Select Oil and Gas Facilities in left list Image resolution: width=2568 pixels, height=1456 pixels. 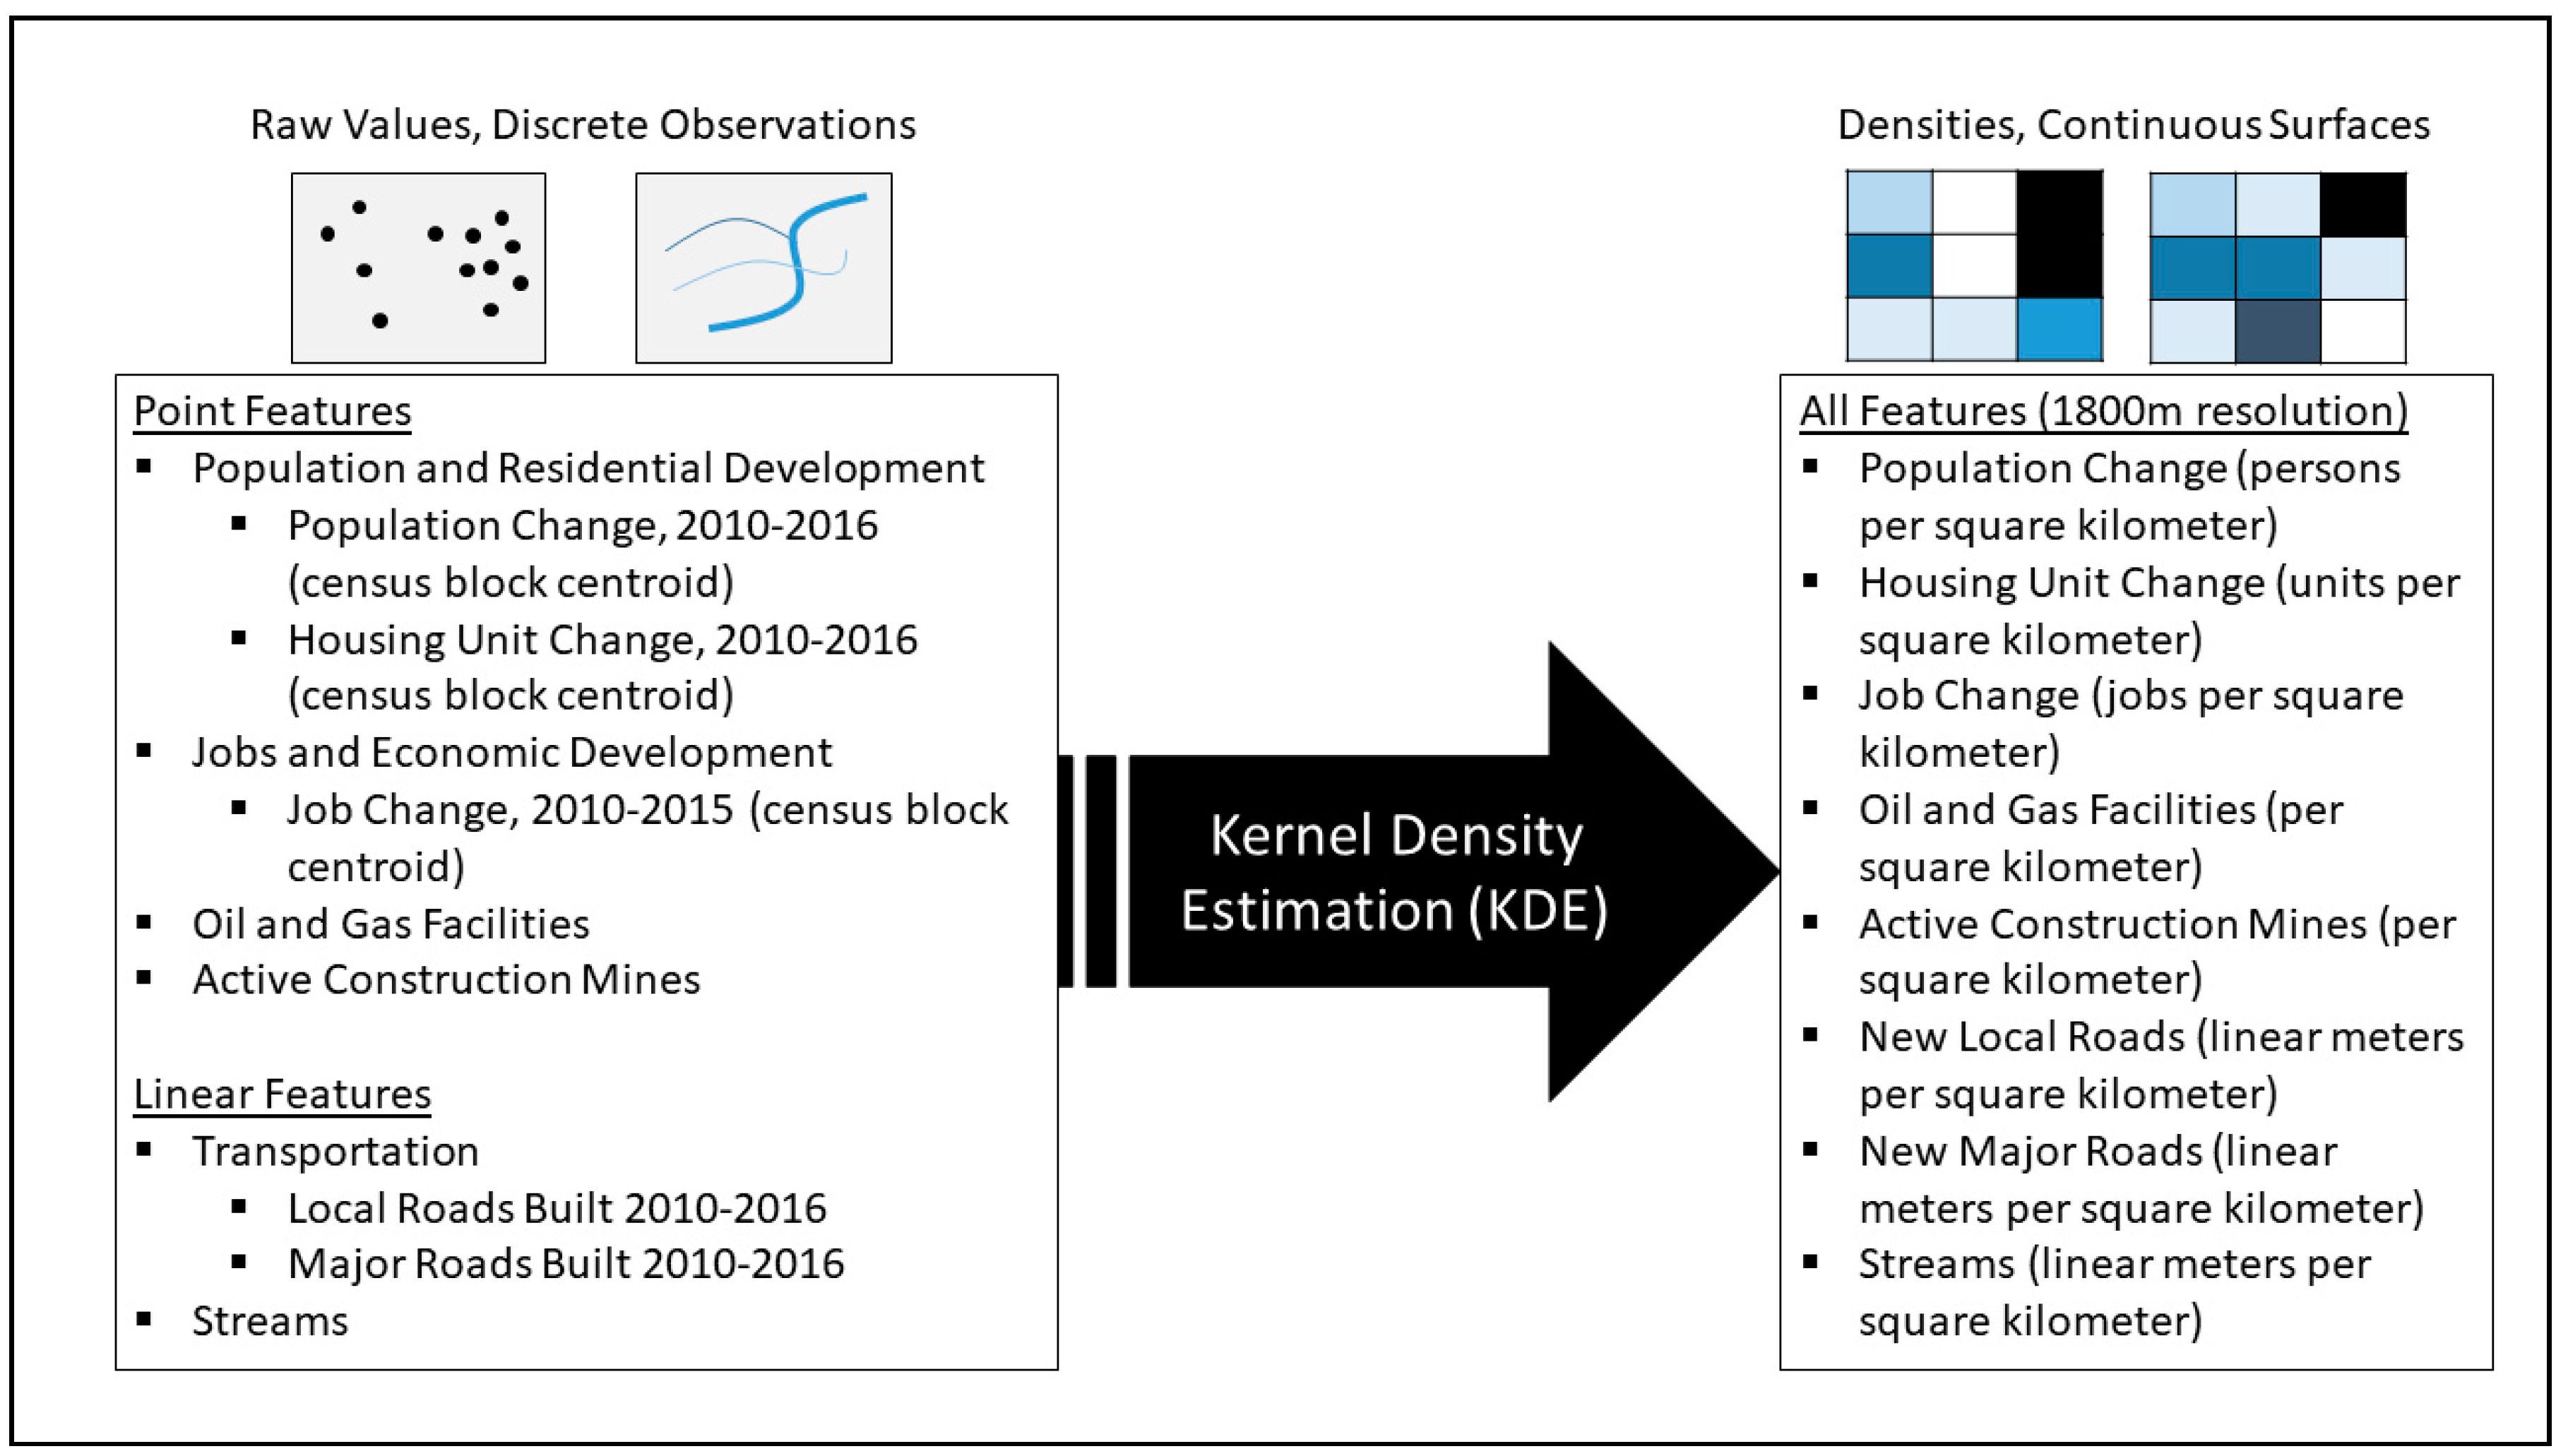click(390, 924)
